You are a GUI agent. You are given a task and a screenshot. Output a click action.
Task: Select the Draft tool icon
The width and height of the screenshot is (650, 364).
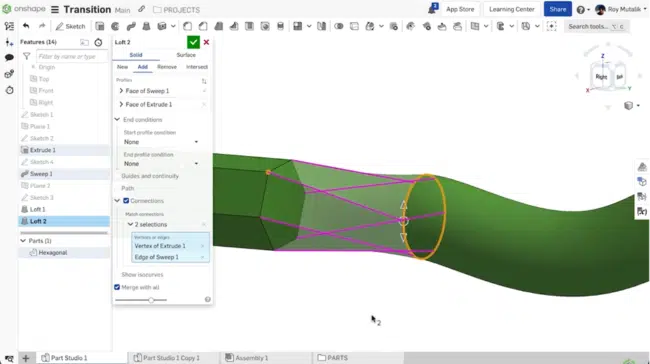coord(218,26)
